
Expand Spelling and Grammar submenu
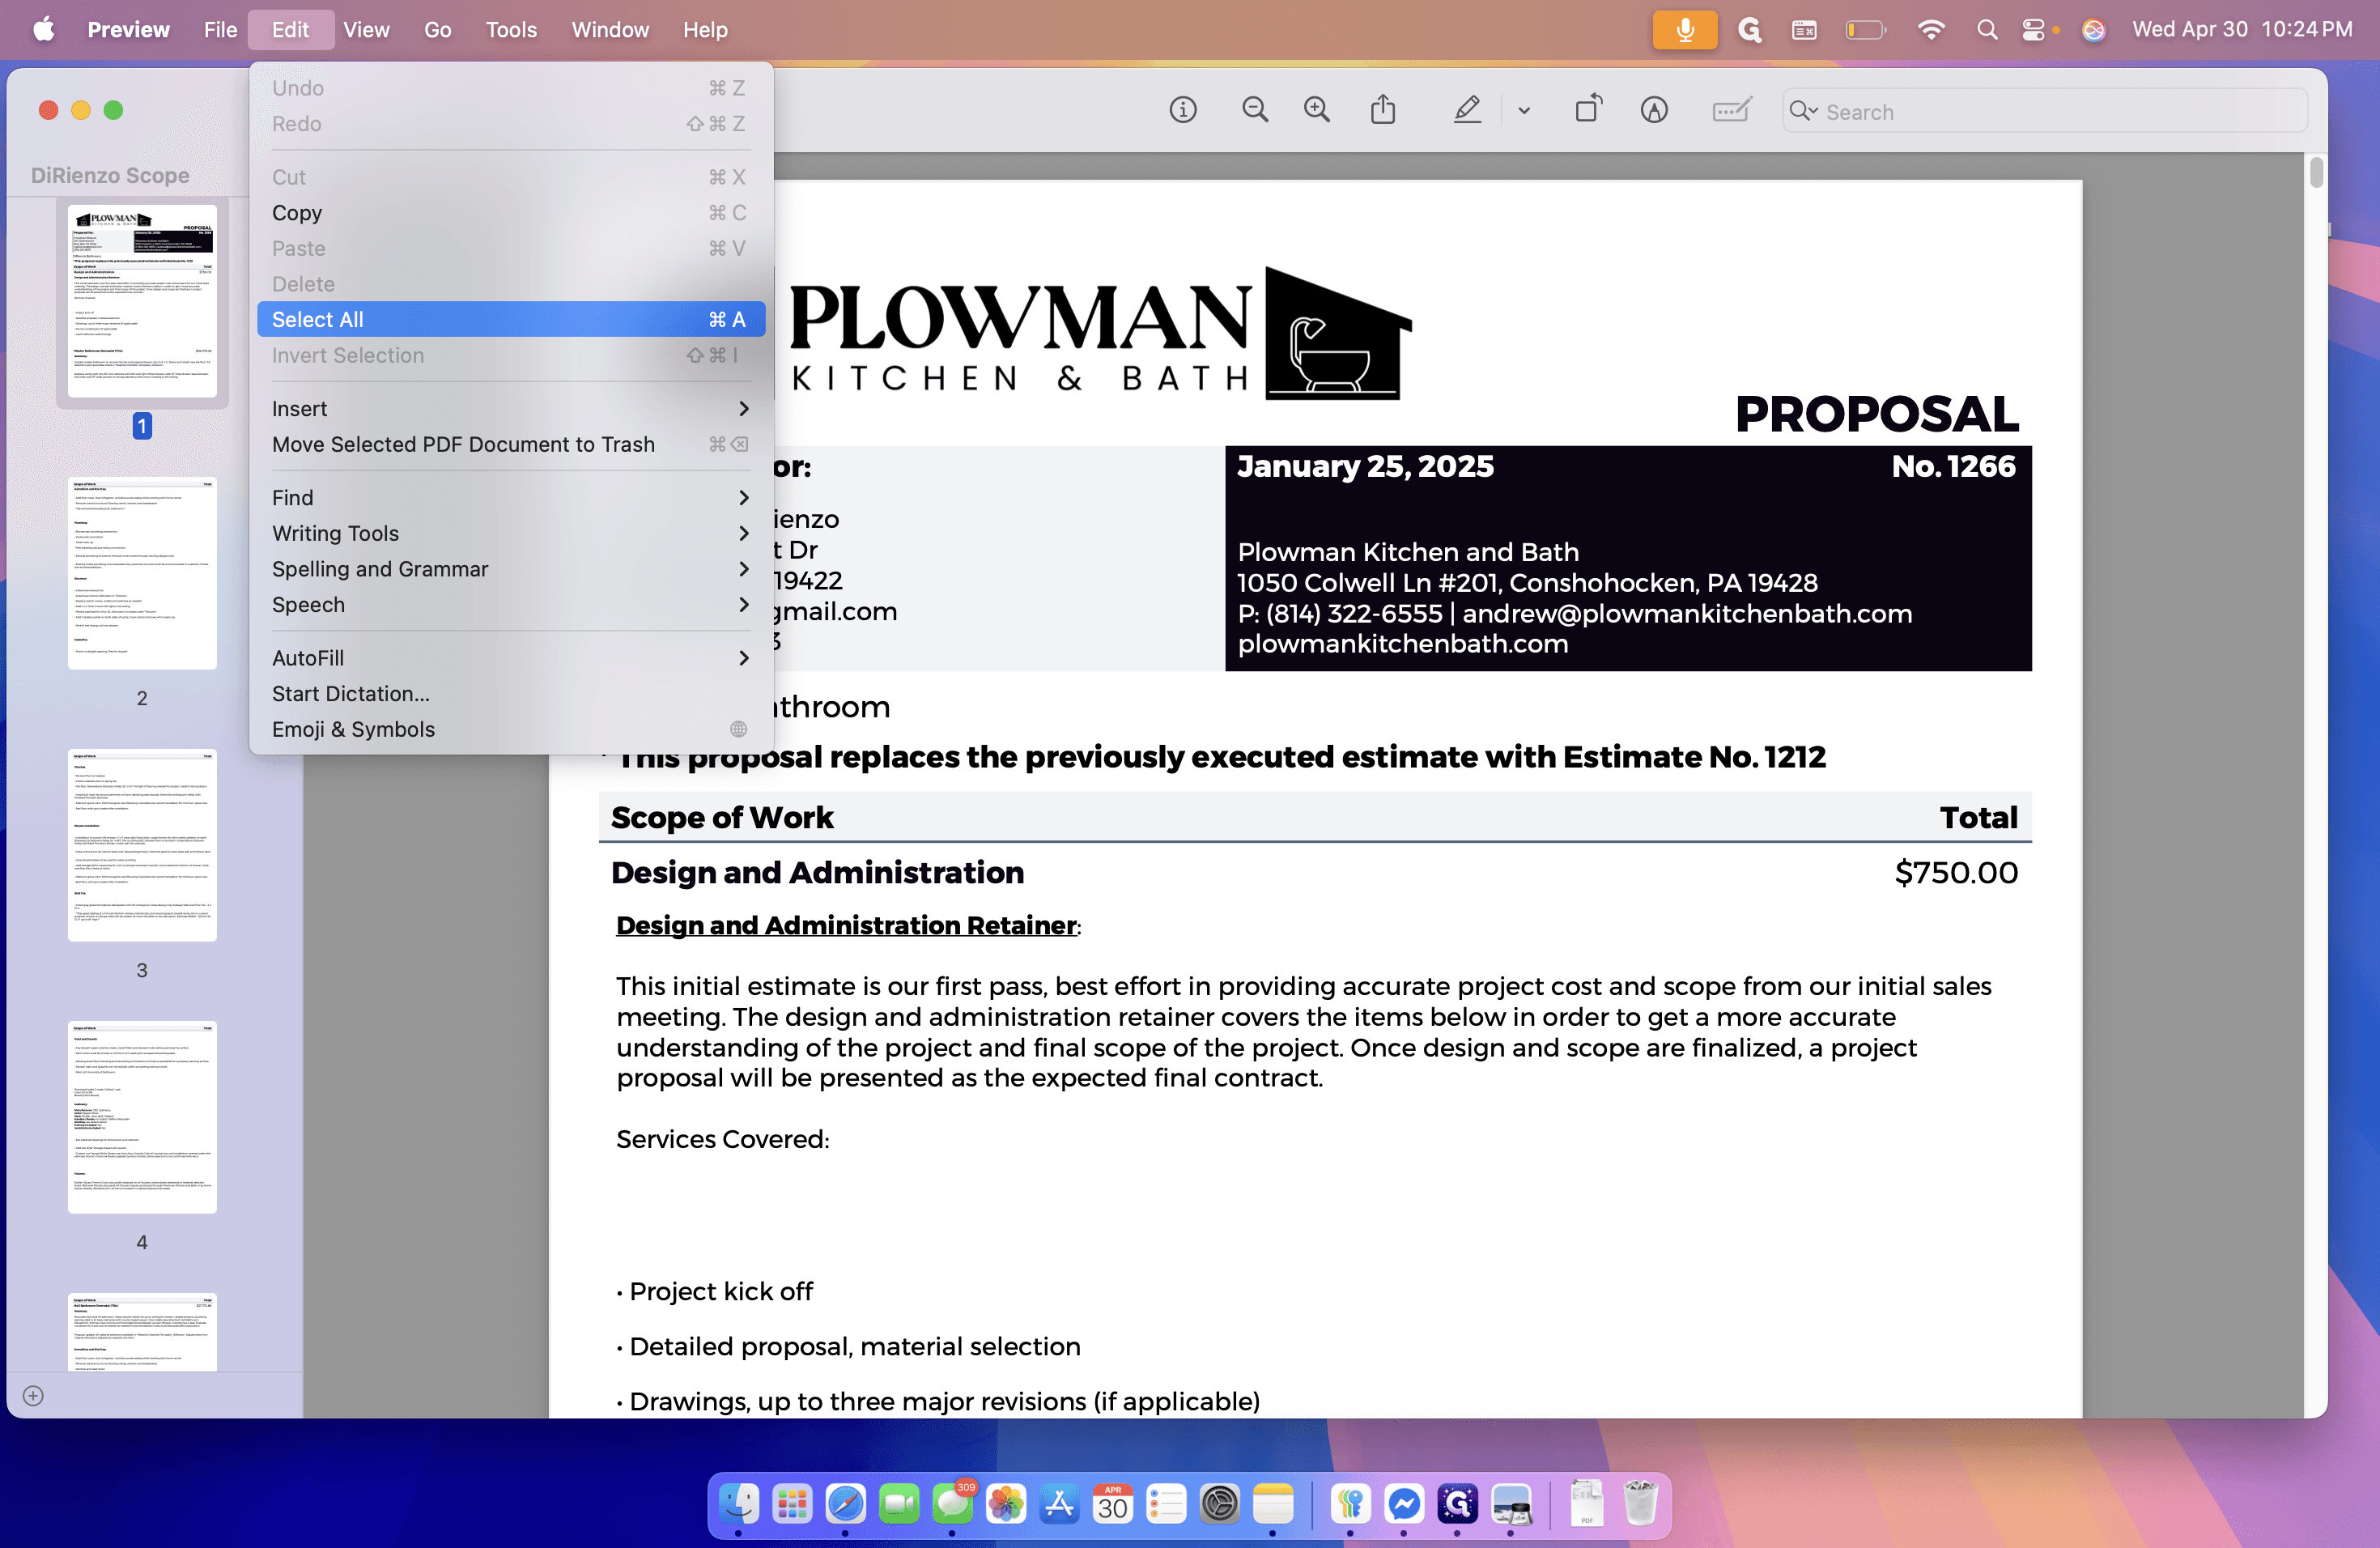[511, 569]
